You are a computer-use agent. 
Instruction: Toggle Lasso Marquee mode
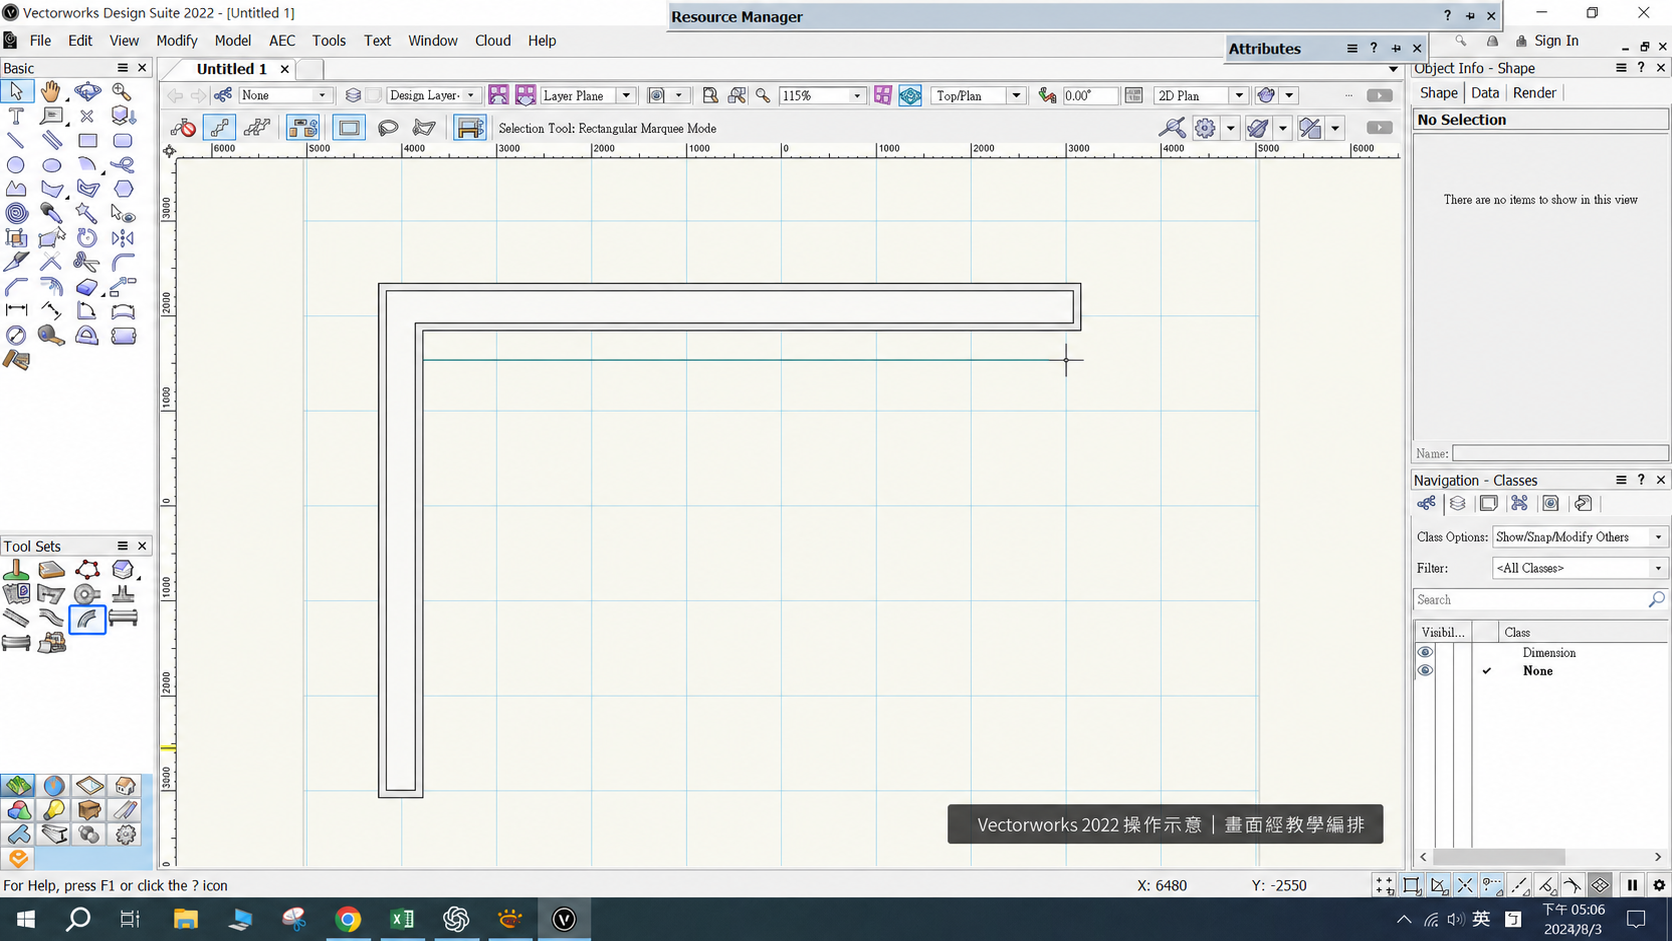[x=388, y=128]
